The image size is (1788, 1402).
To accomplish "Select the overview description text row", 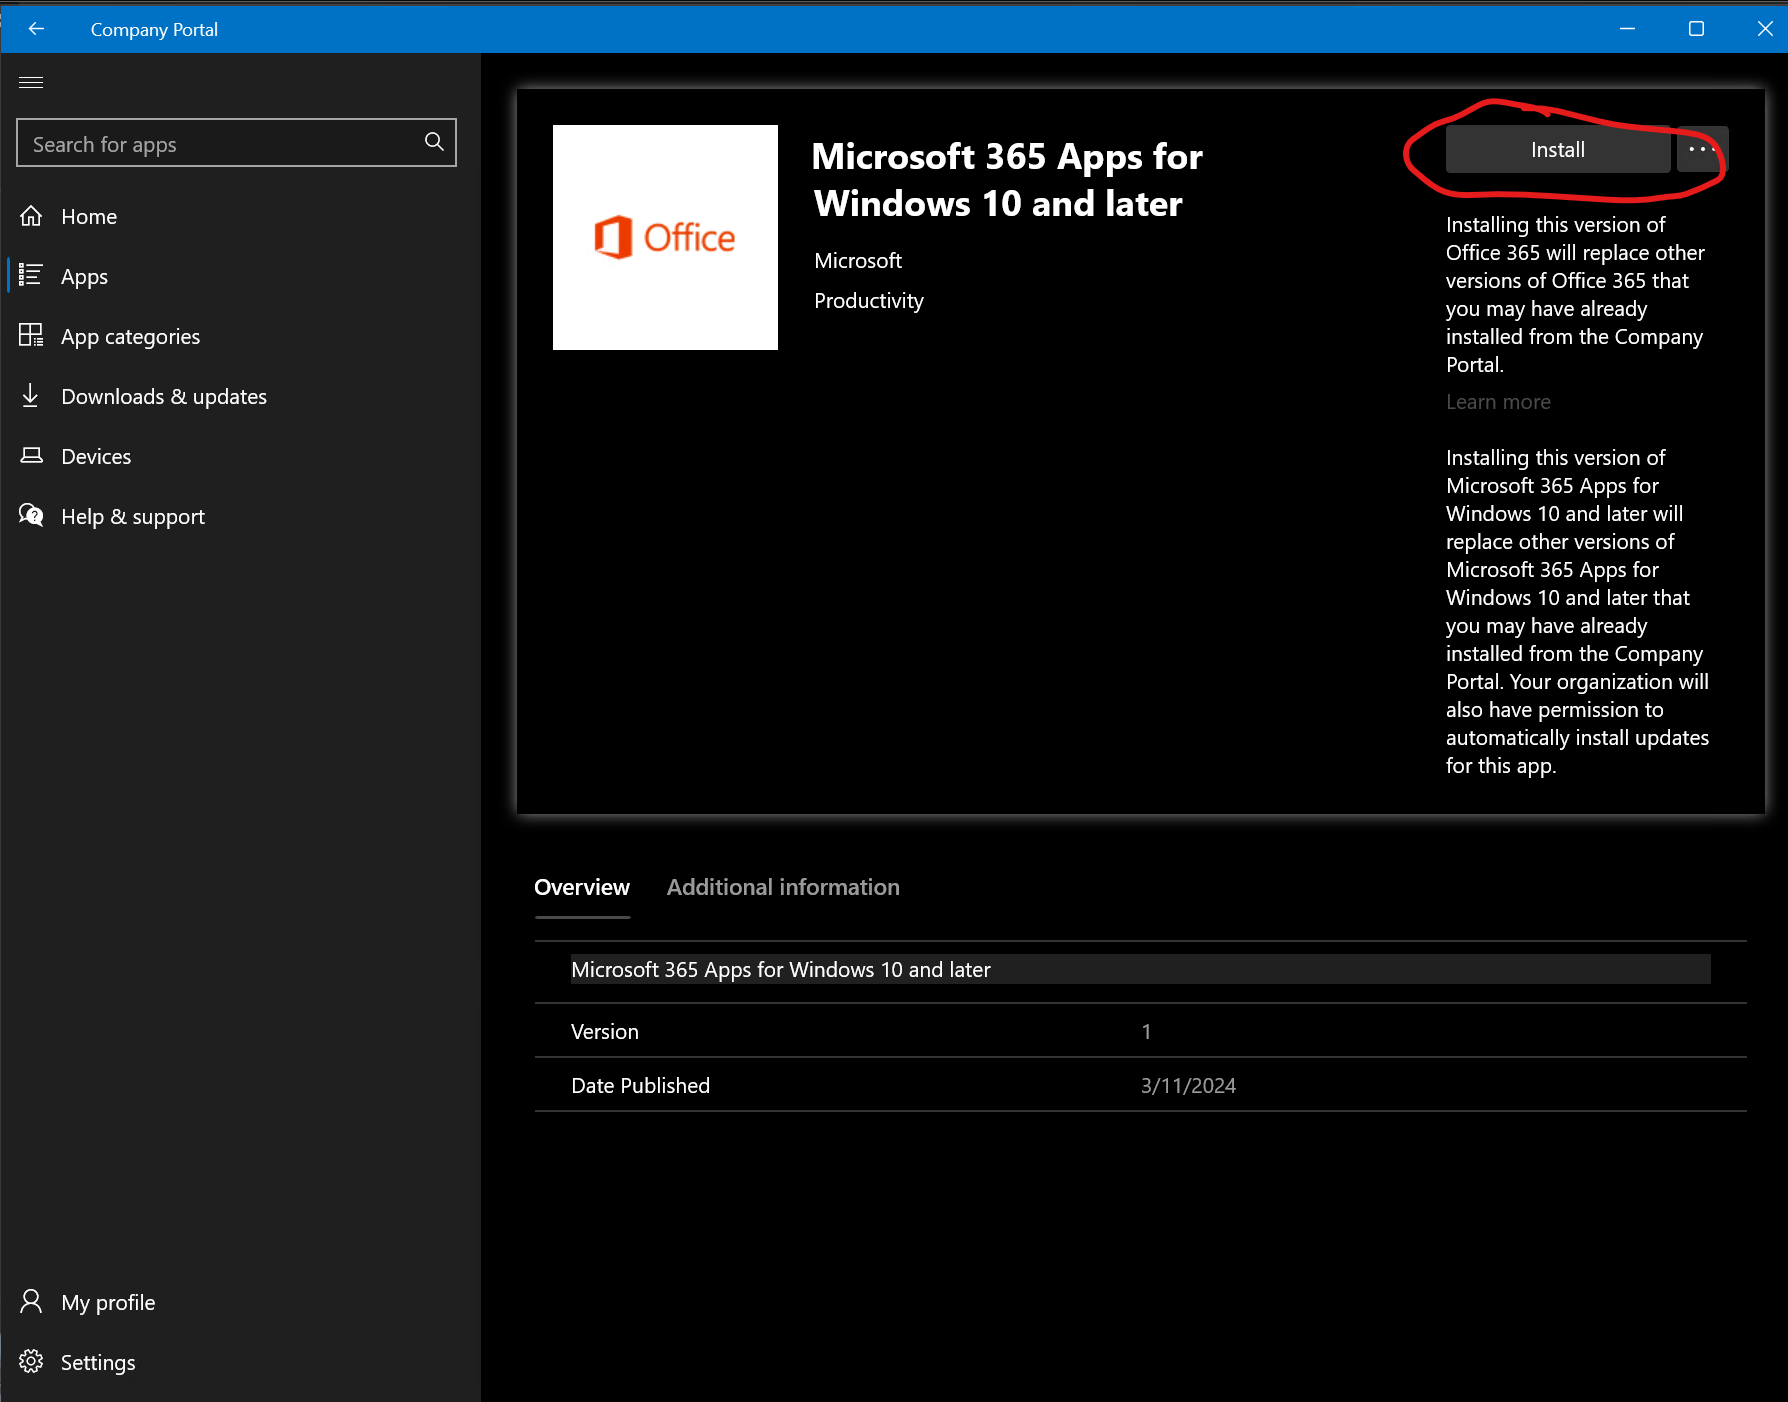I will coord(1140,970).
